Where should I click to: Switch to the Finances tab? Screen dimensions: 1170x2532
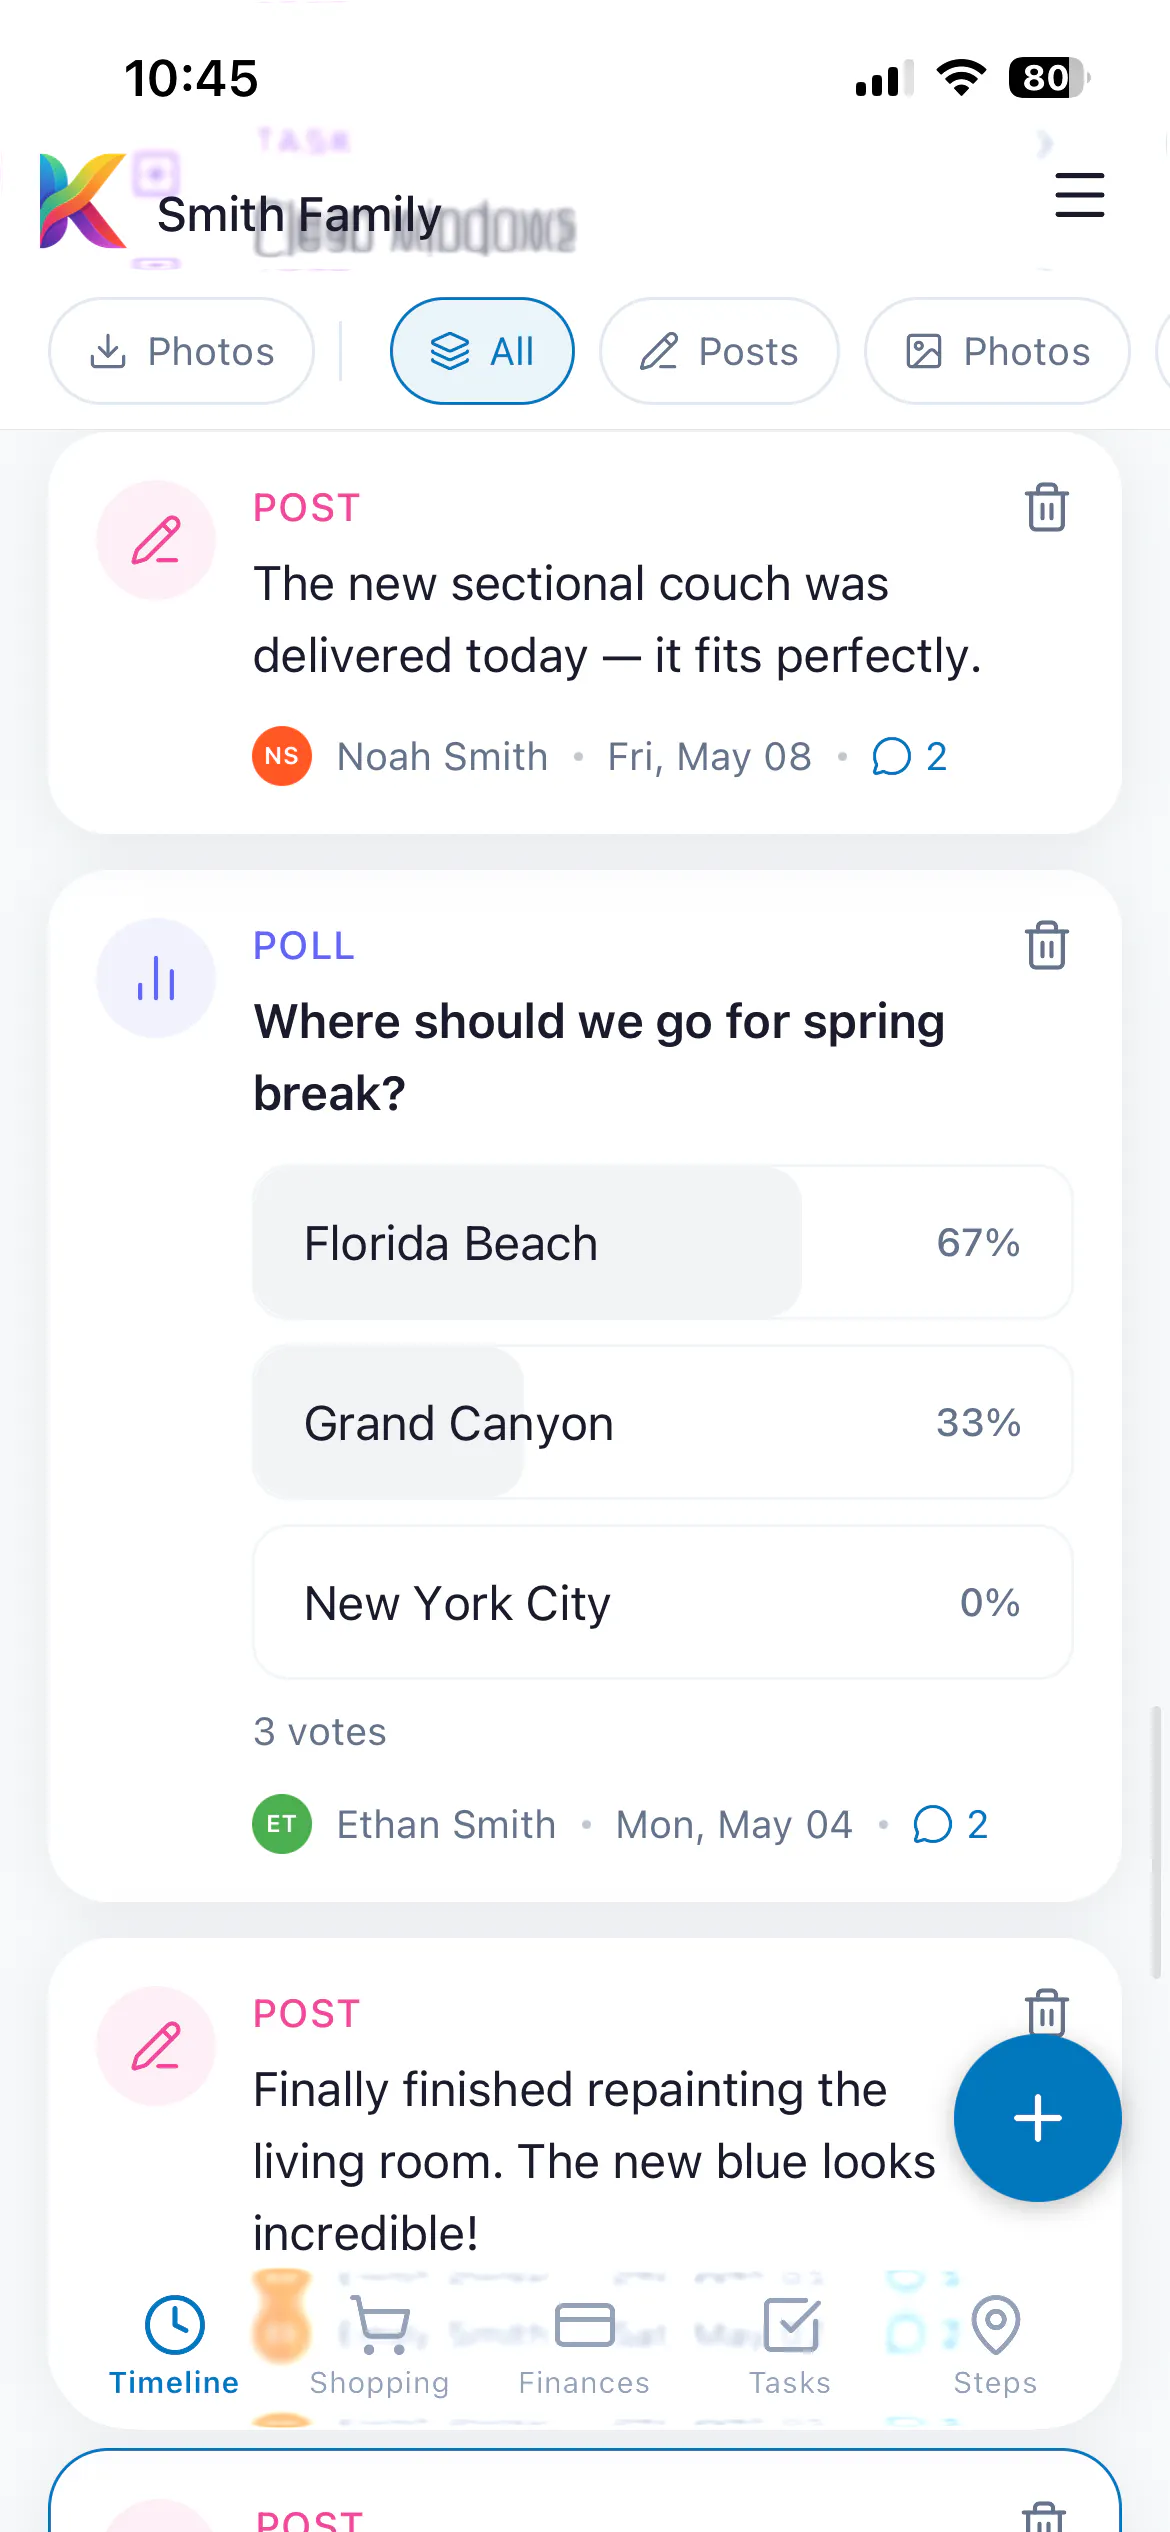(x=584, y=2346)
